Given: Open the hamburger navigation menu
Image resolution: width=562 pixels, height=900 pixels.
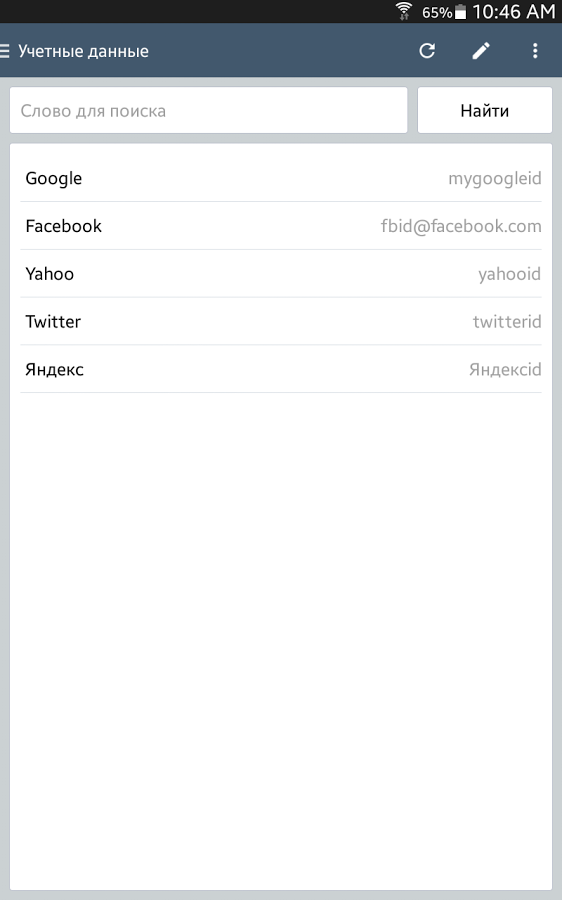Looking at the screenshot, I should 5,51.
